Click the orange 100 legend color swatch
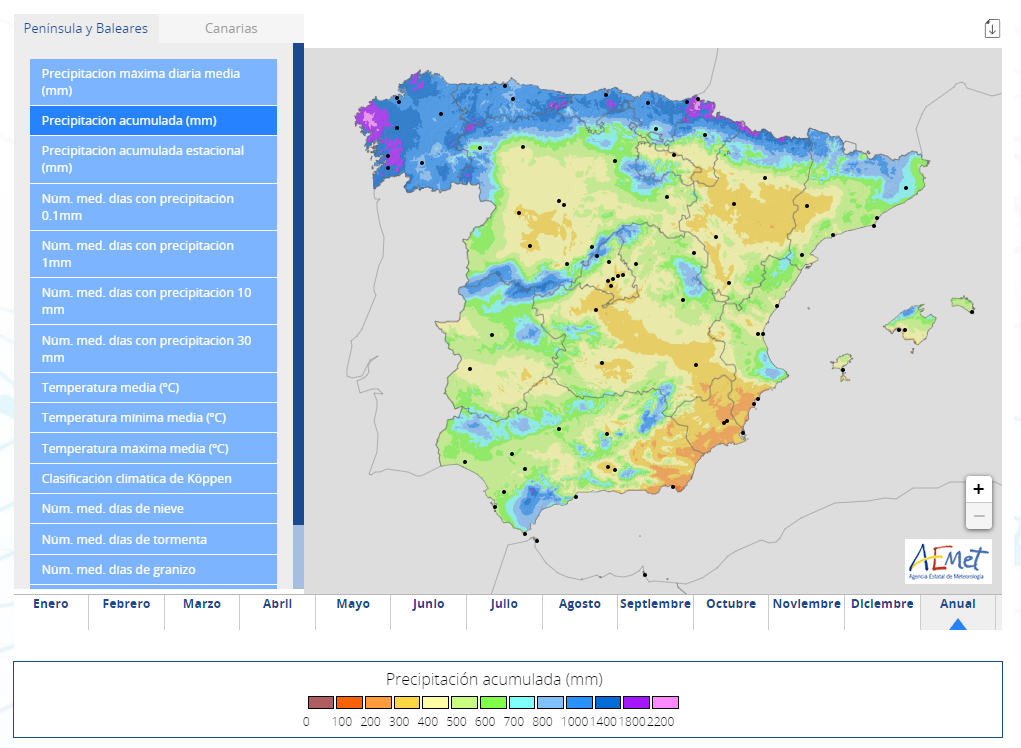 click(350, 702)
